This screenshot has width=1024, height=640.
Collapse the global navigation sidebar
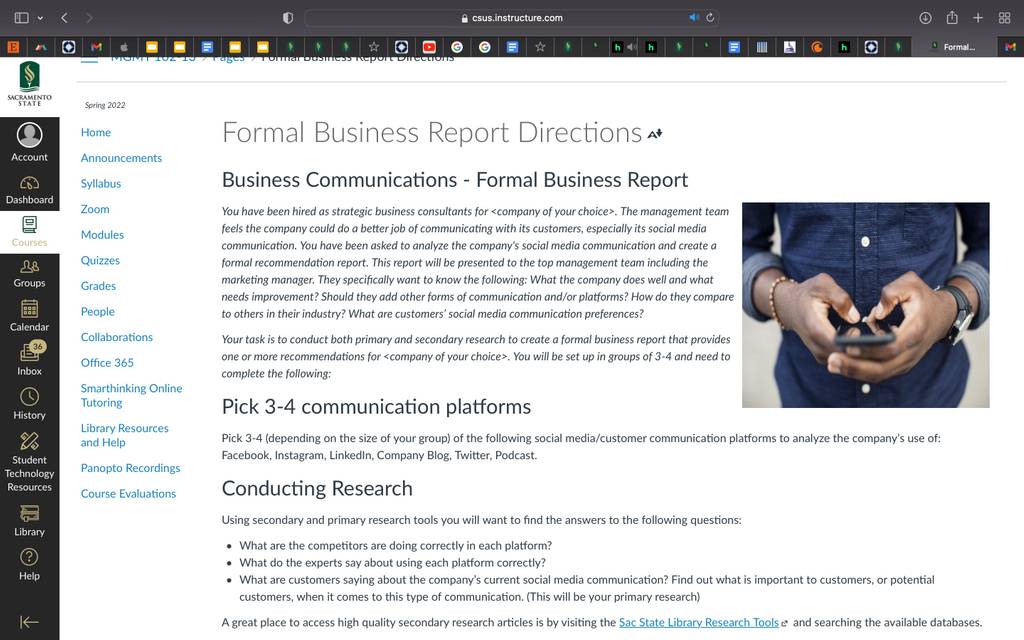point(29,622)
